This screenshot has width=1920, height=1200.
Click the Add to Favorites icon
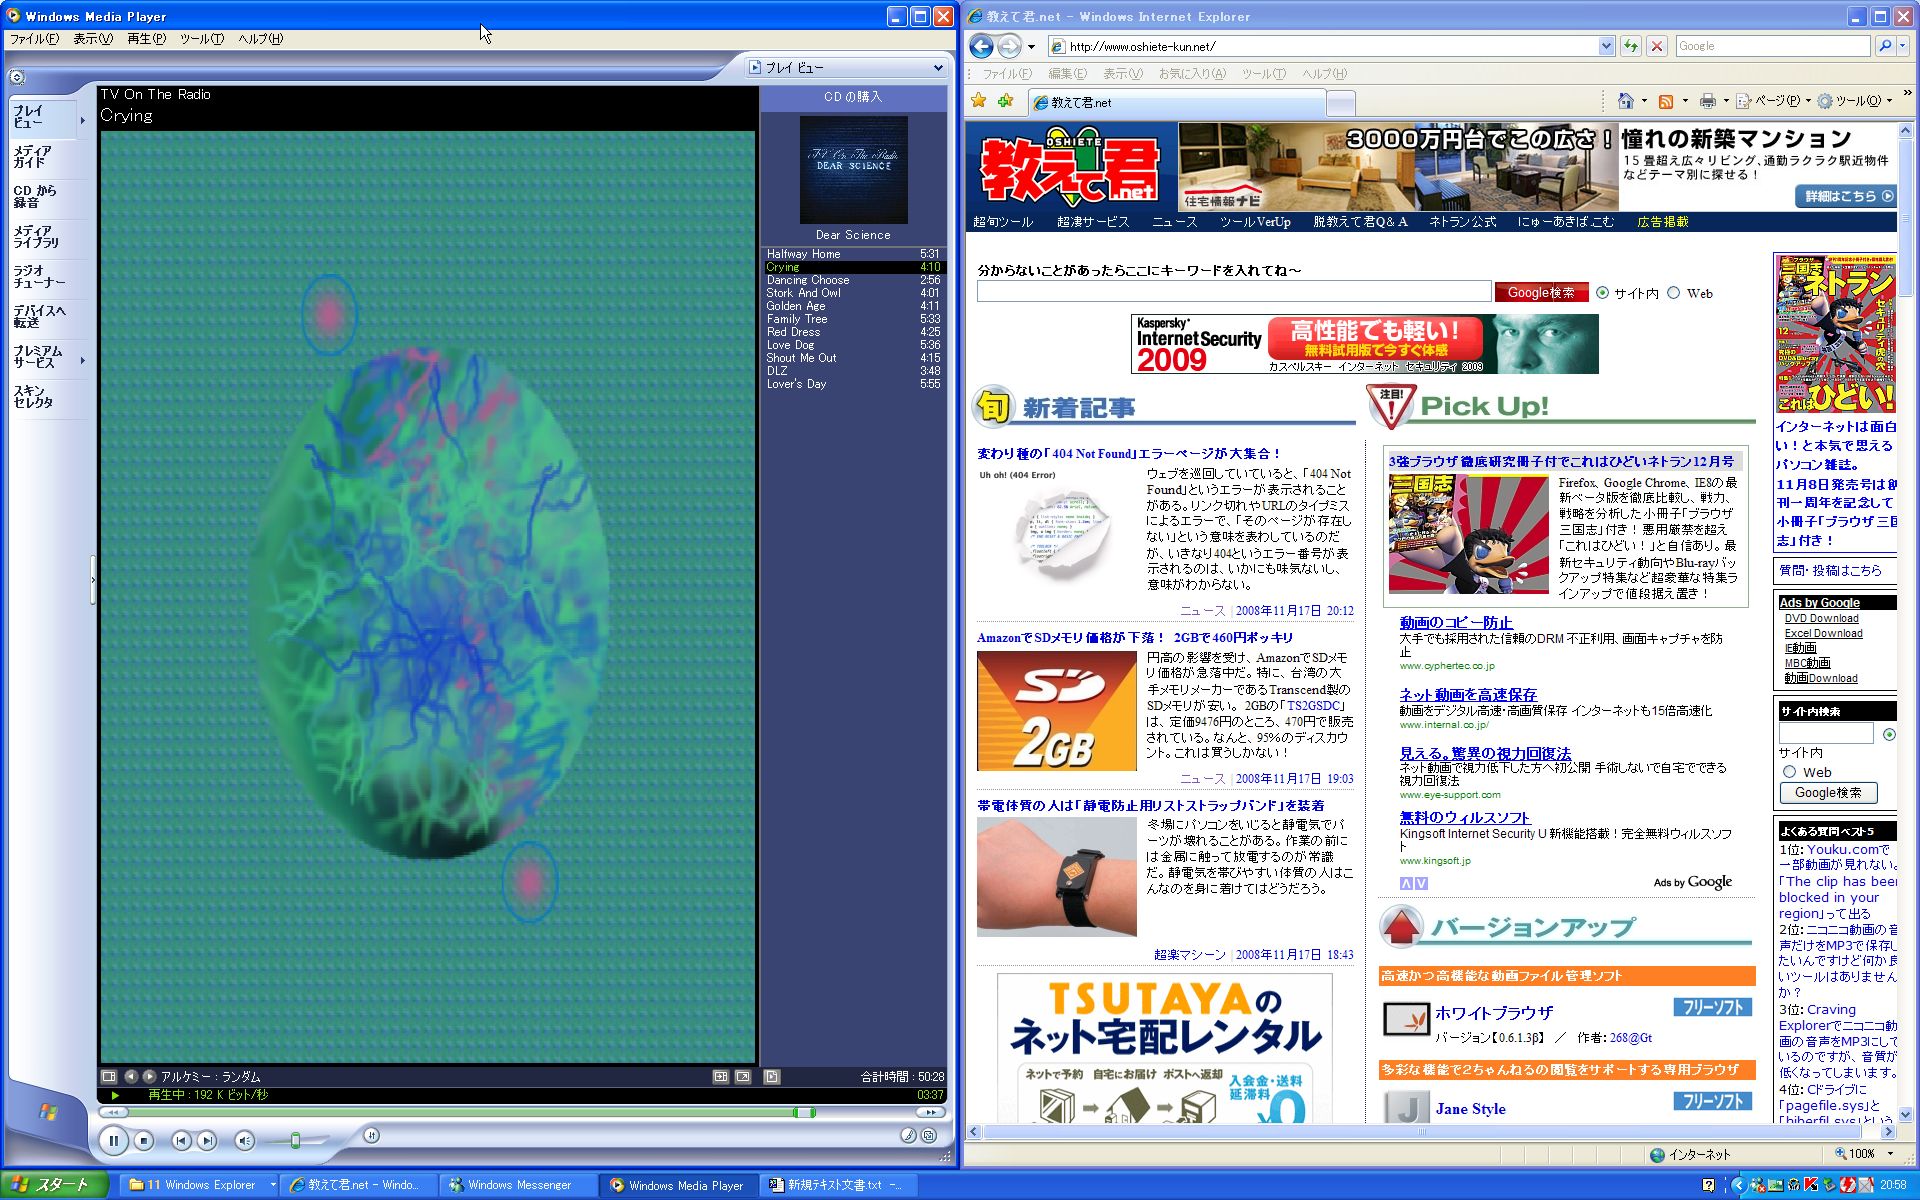pos(1005,101)
